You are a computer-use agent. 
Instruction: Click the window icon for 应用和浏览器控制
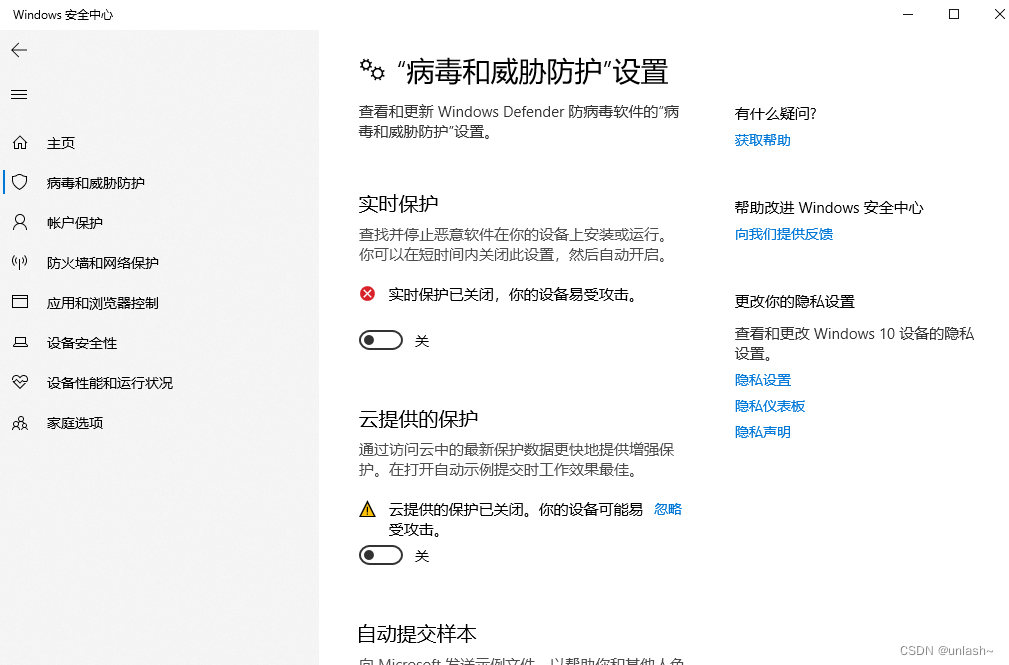pyautogui.click(x=20, y=302)
